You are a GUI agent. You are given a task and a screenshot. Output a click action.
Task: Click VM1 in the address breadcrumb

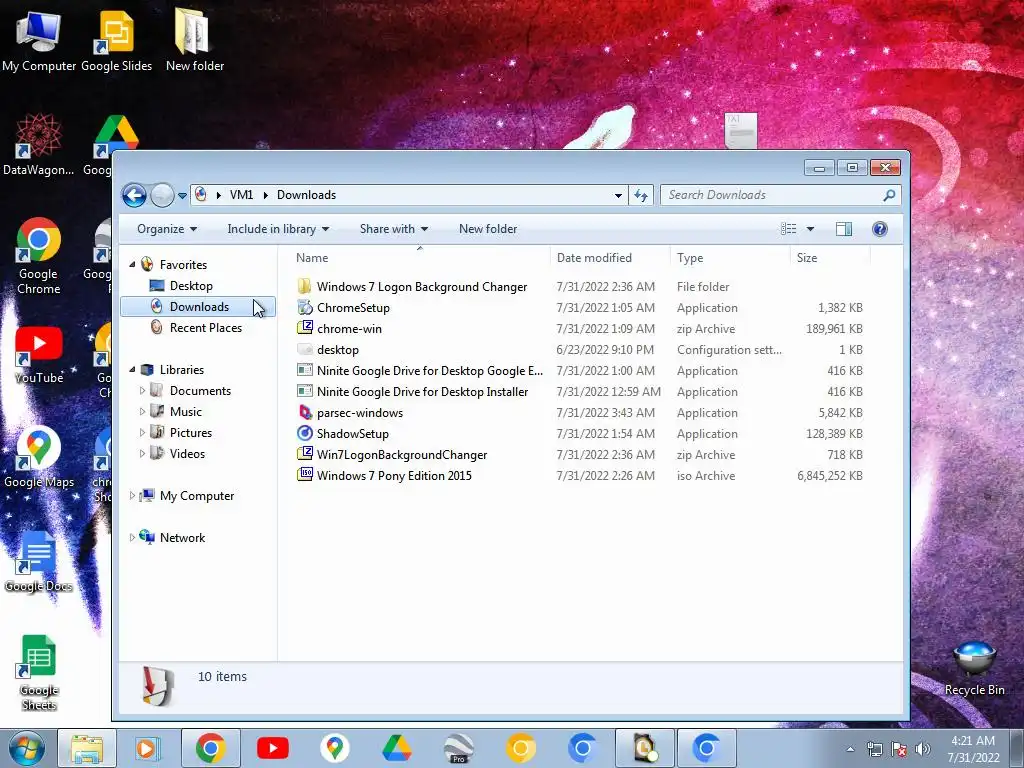coord(241,195)
